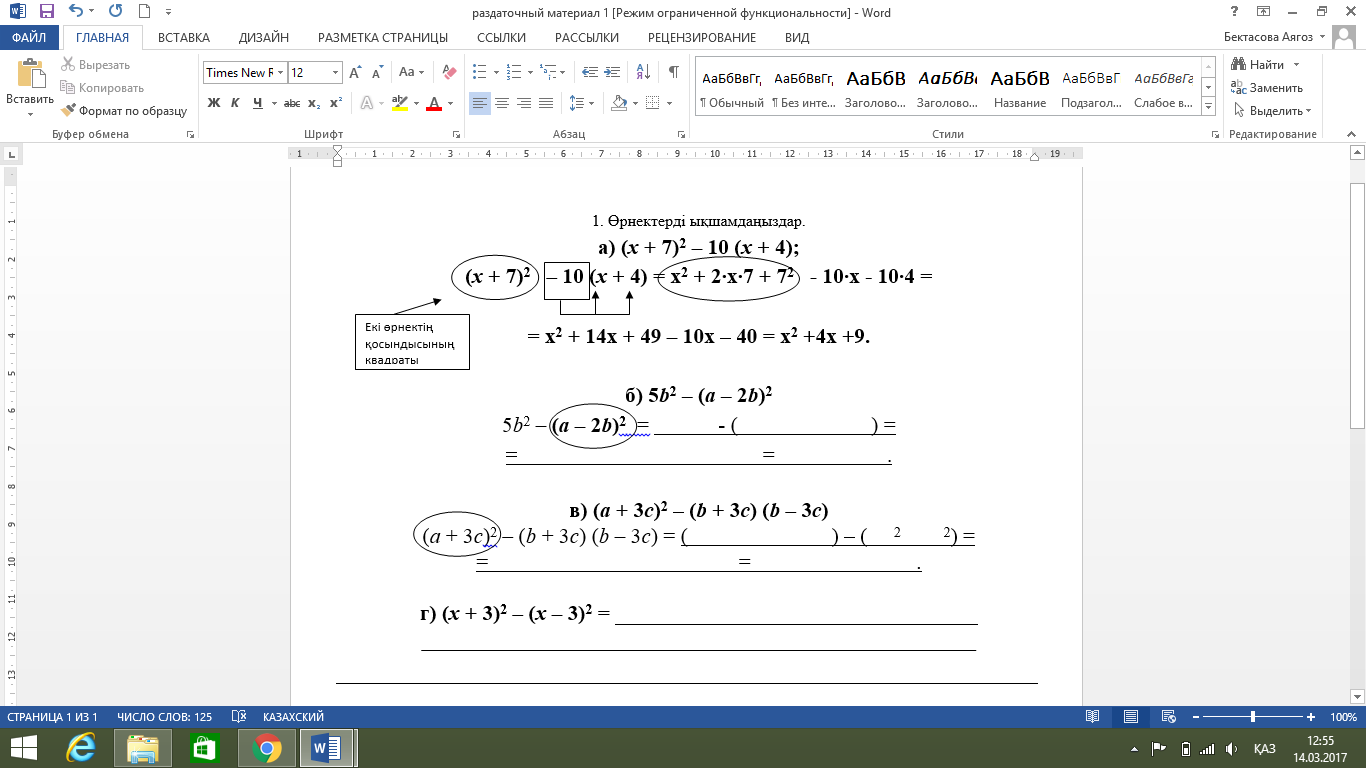This screenshot has width=1366, height=768.
Task: Open the ФАЙЛ tab
Action: [x=30, y=38]
